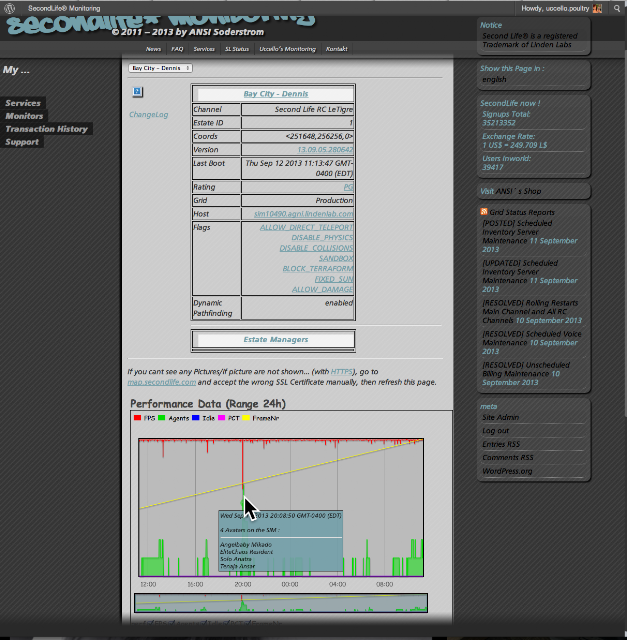Click the PG rating link

click(x=348, y=187)
